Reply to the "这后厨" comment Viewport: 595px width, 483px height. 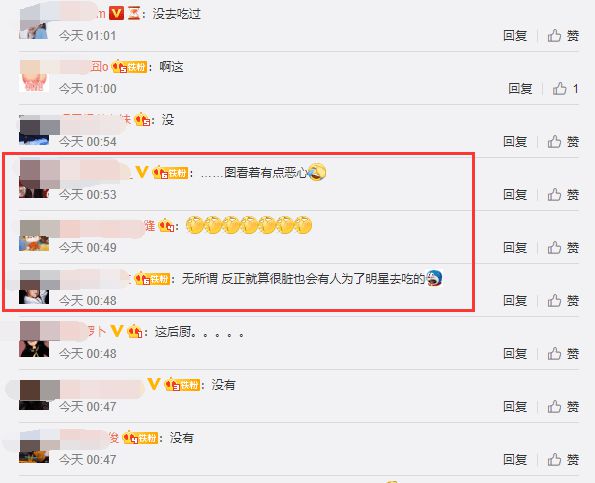point(515,354)
